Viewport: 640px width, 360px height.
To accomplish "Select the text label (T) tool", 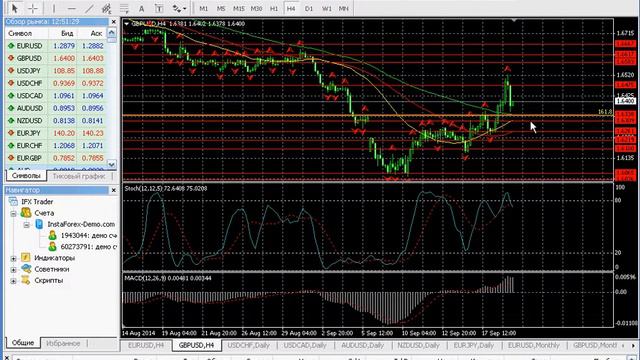I will 159,8.
